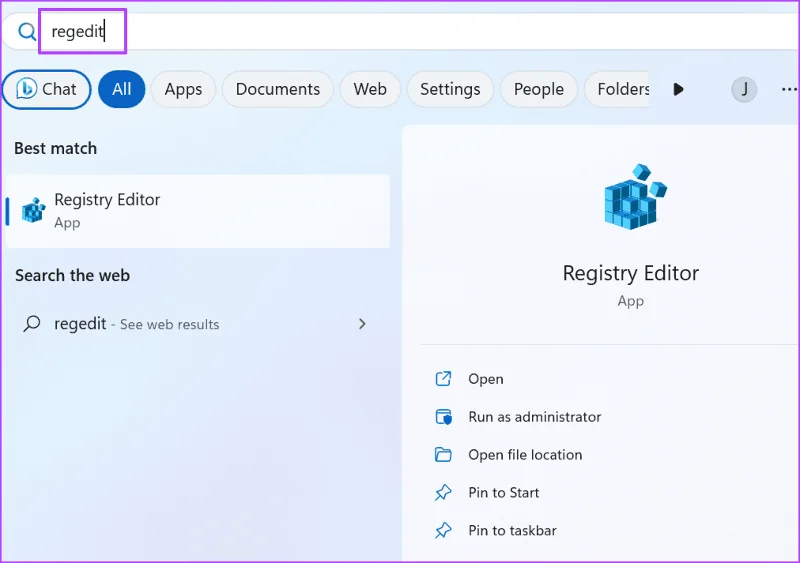The image size is (800, 563).
Task: Click the search magnifier icon
Action: (x=27, y=32)
